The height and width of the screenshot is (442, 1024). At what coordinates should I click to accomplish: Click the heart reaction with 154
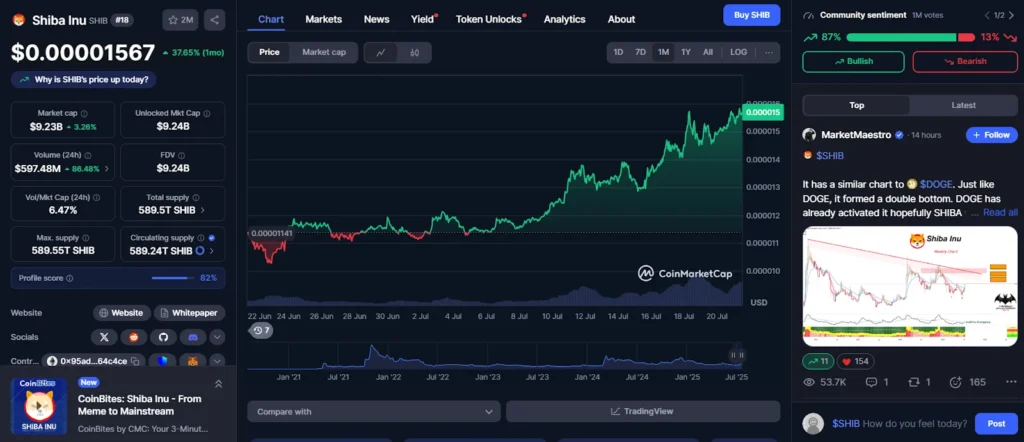[855, 361]
